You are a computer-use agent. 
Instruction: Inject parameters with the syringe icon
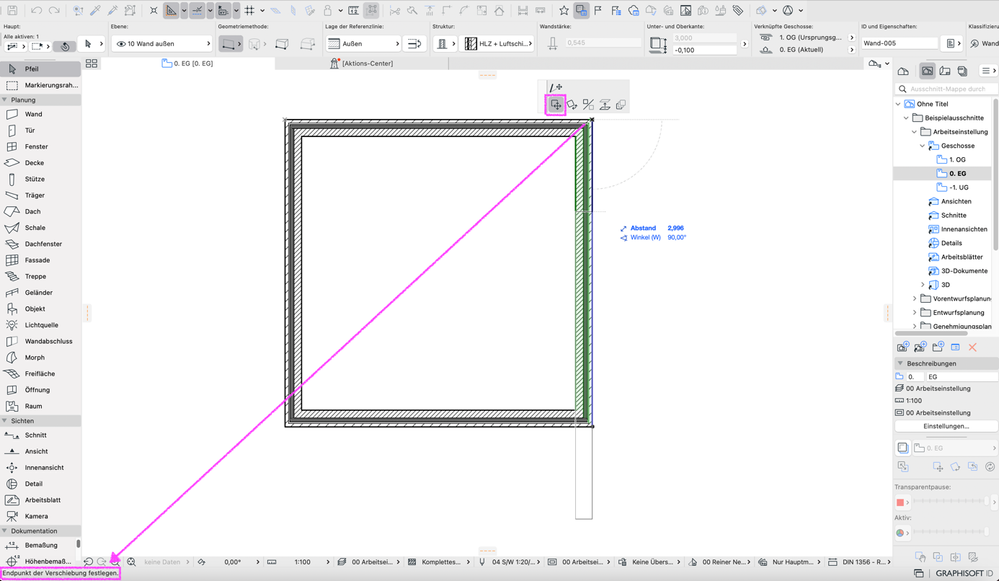click(113, 10)
